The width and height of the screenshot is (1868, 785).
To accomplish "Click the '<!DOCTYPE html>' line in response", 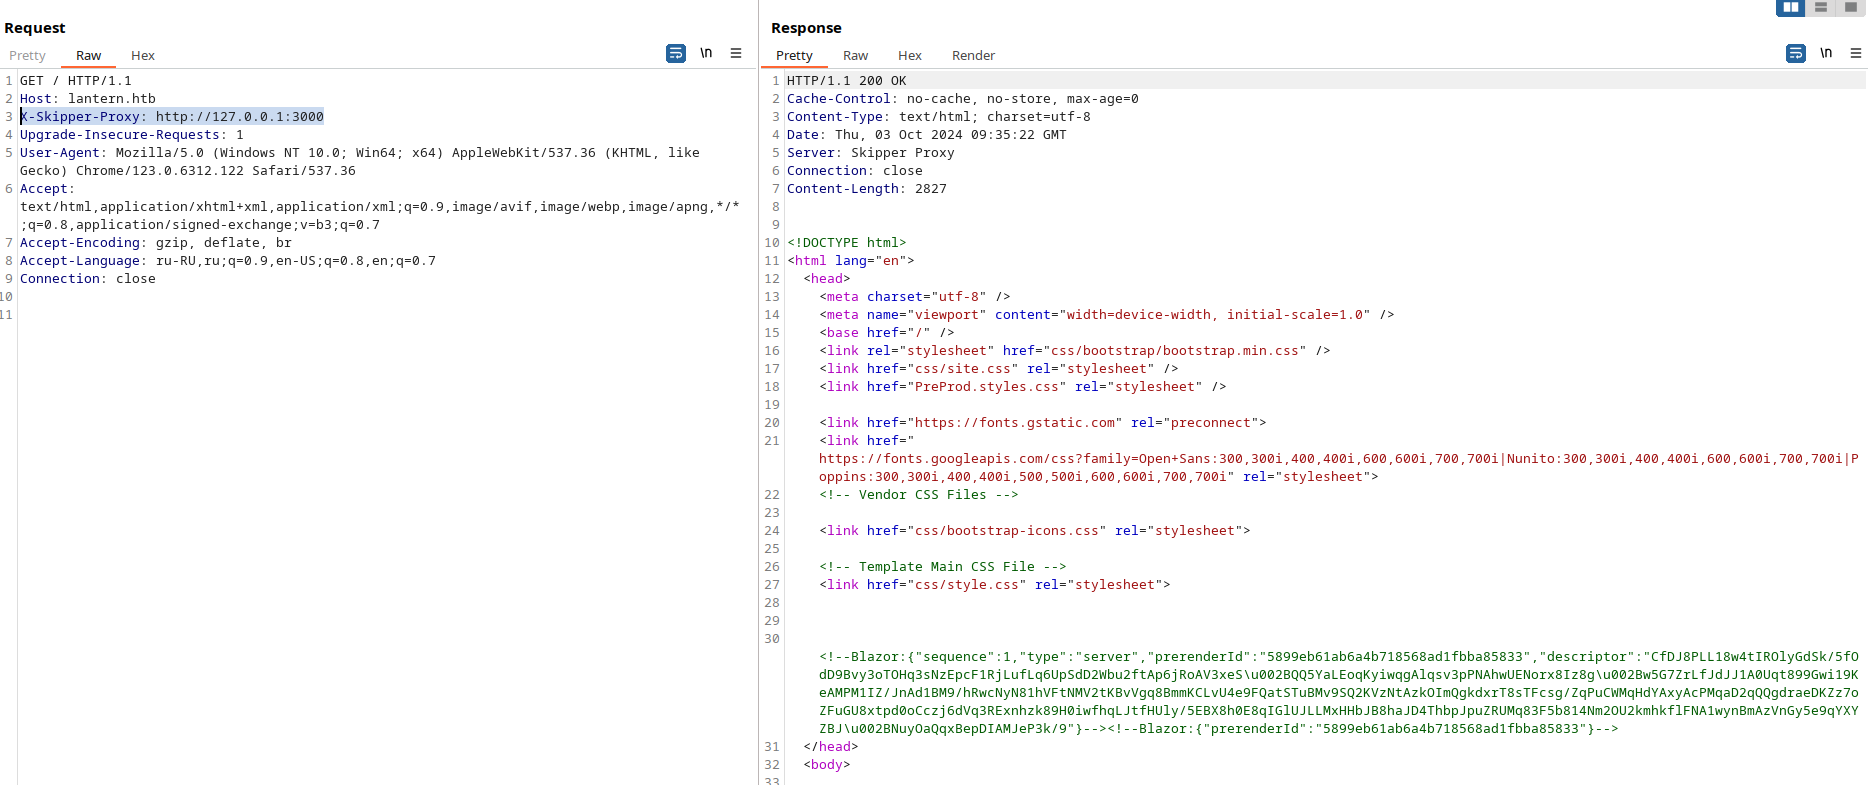I will (847, 243).
